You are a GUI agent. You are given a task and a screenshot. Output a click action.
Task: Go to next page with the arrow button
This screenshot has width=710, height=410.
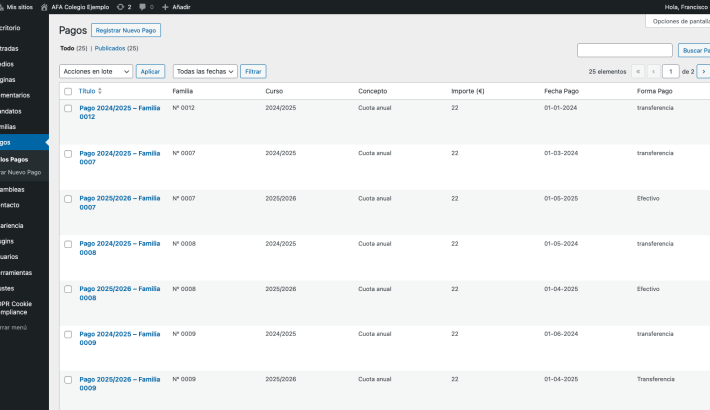click(x=703, y=72)
